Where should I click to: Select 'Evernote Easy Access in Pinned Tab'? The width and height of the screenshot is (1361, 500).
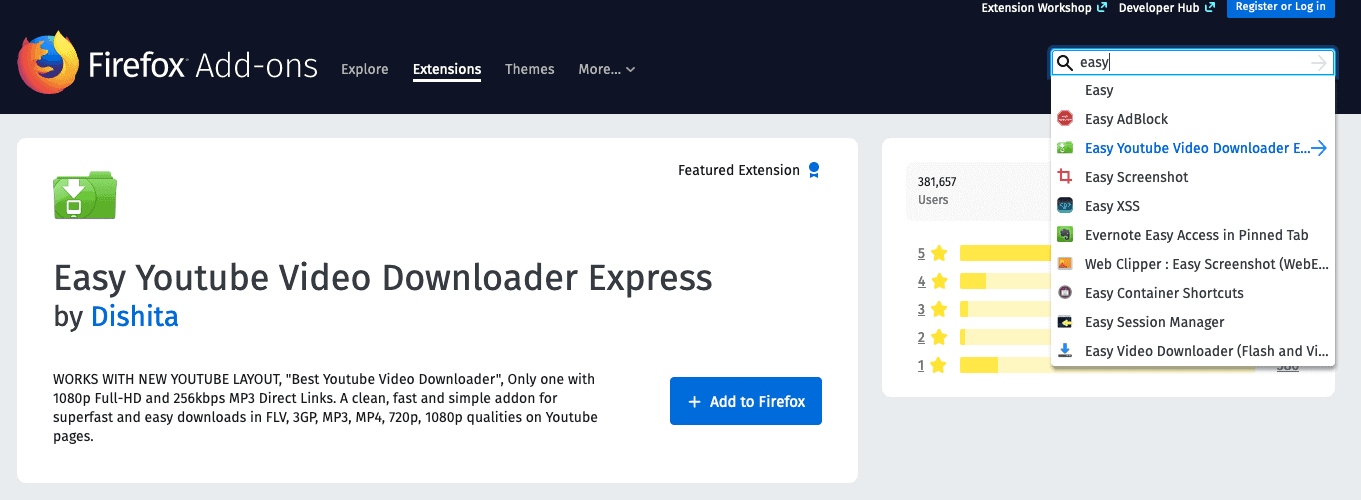point(1193,235)
